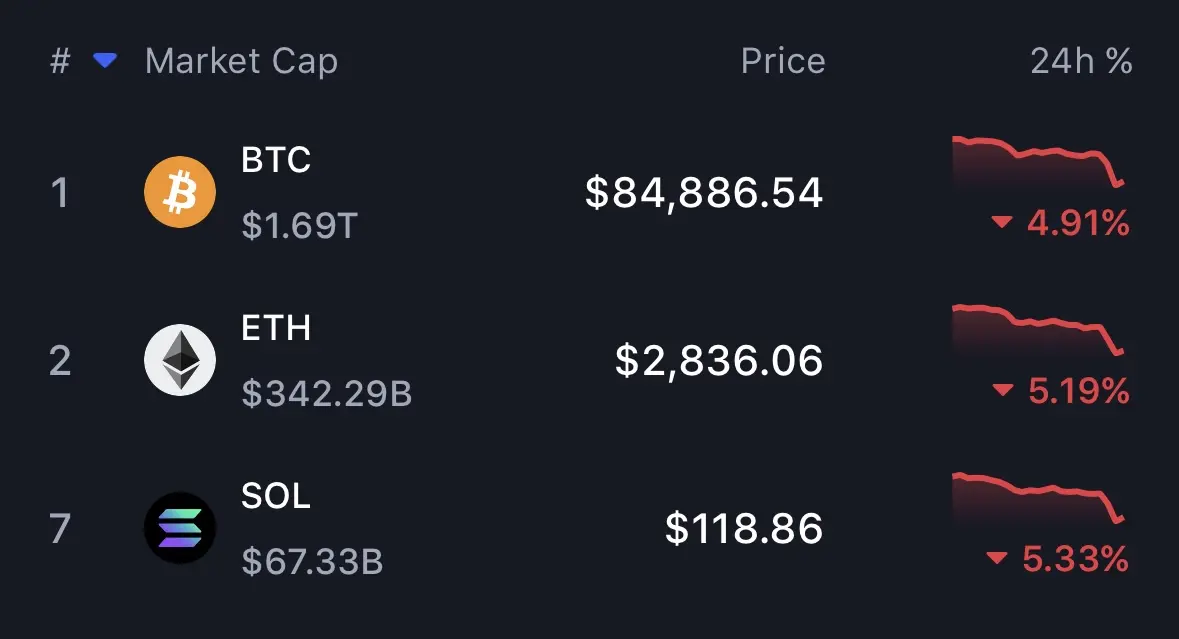Click the Ethereum price $2,836.06

719,361
